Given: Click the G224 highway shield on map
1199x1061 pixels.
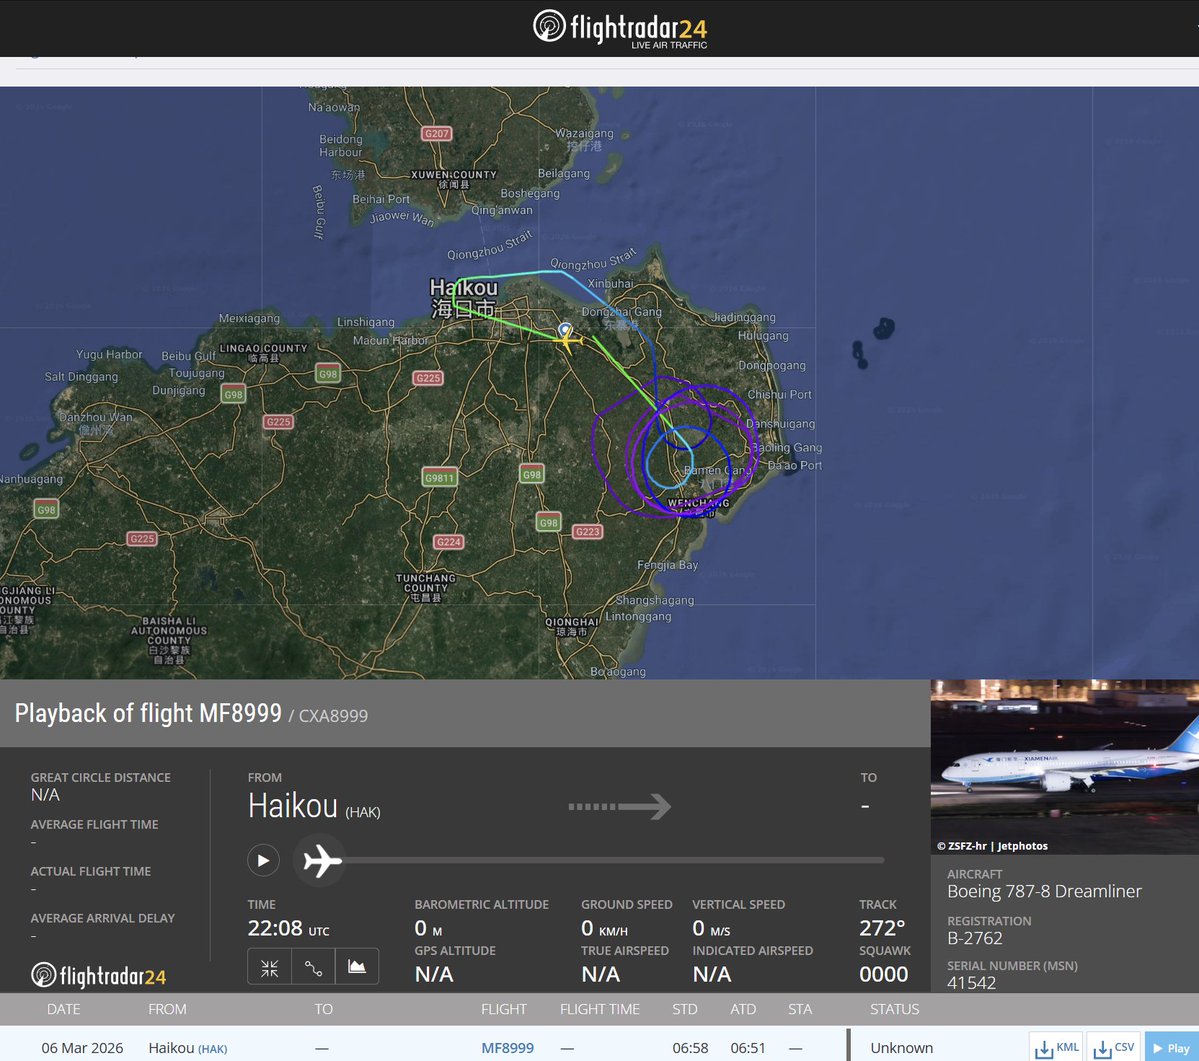Looking at the screenshot, I should click(x=448, y=541).
